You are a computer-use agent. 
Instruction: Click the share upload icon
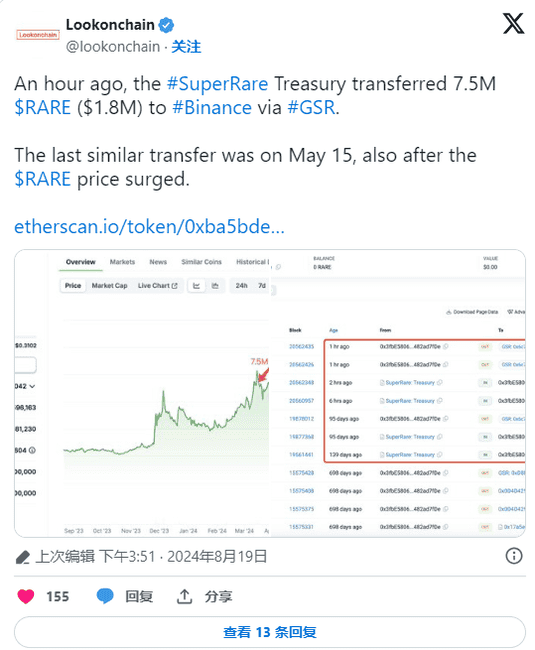(x=184, y=597)
